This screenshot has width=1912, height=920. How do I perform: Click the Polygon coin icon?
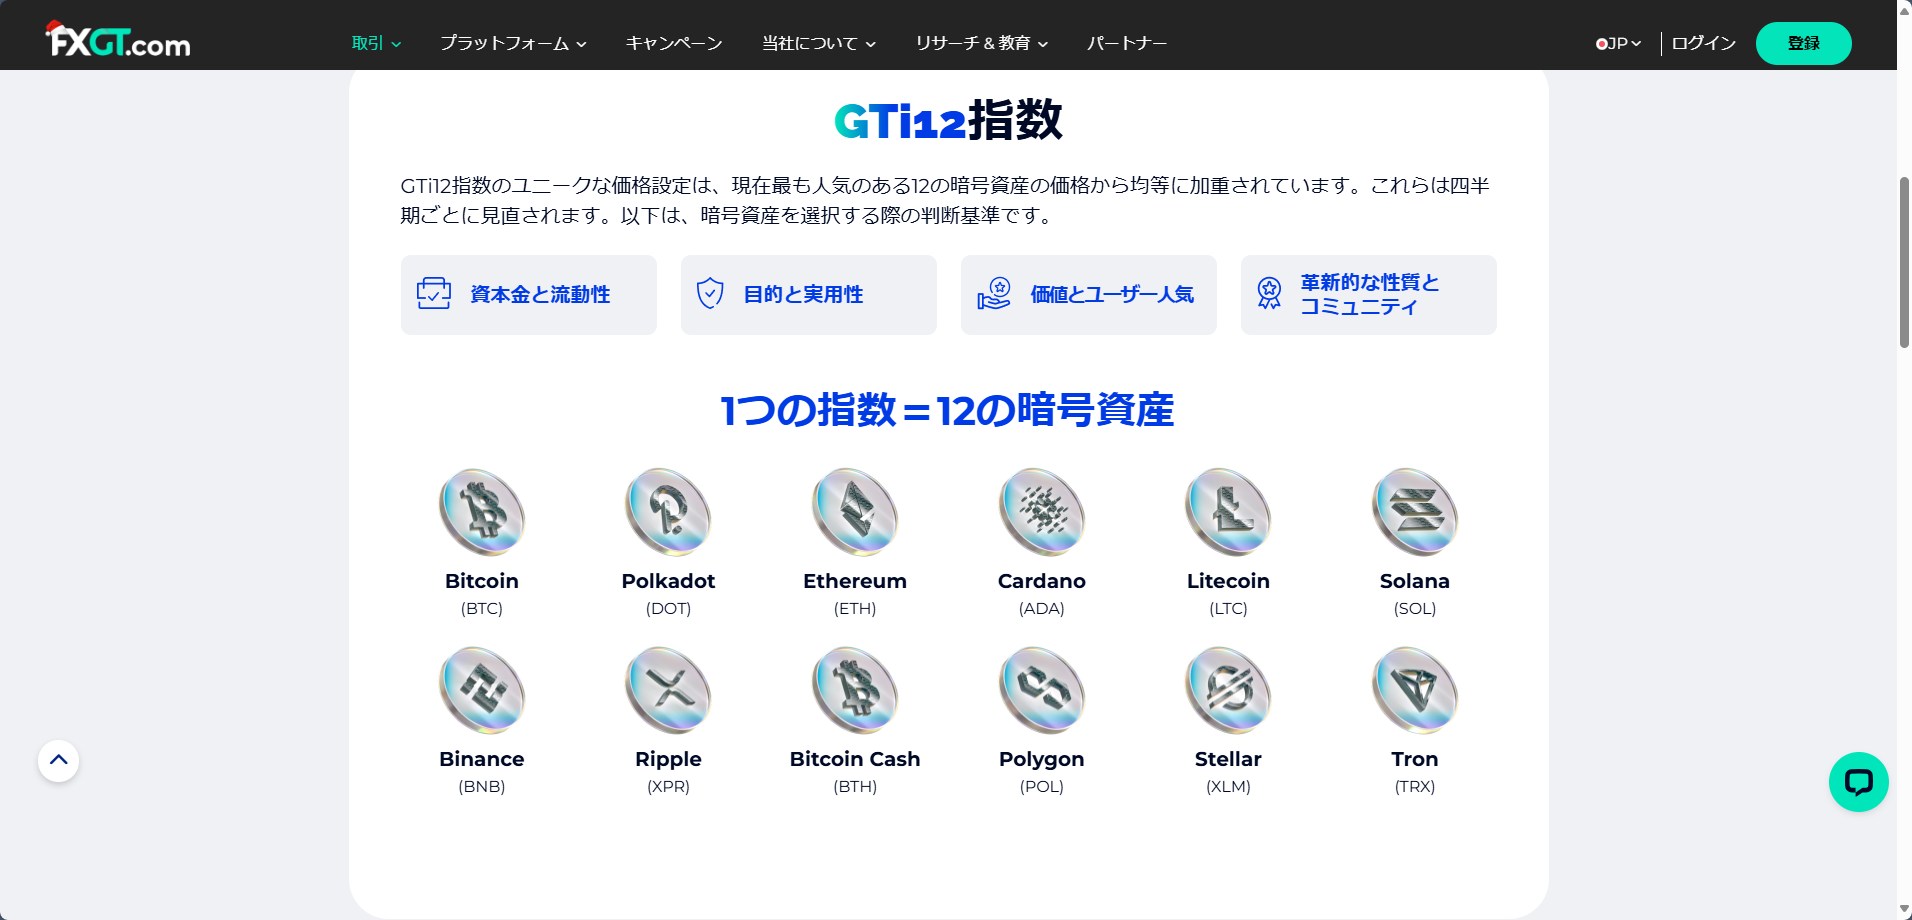click(1042, 690)
